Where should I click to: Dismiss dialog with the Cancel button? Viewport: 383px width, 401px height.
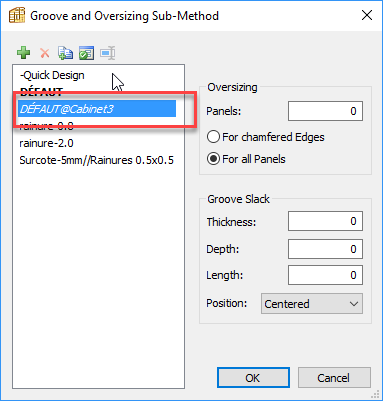pos(334,378)
